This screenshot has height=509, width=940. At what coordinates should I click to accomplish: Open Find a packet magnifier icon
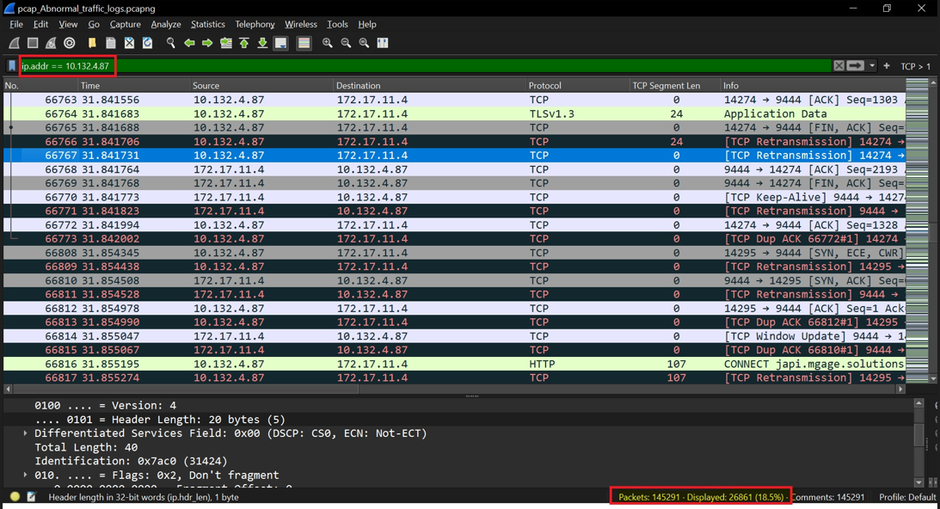pos(171,43)
